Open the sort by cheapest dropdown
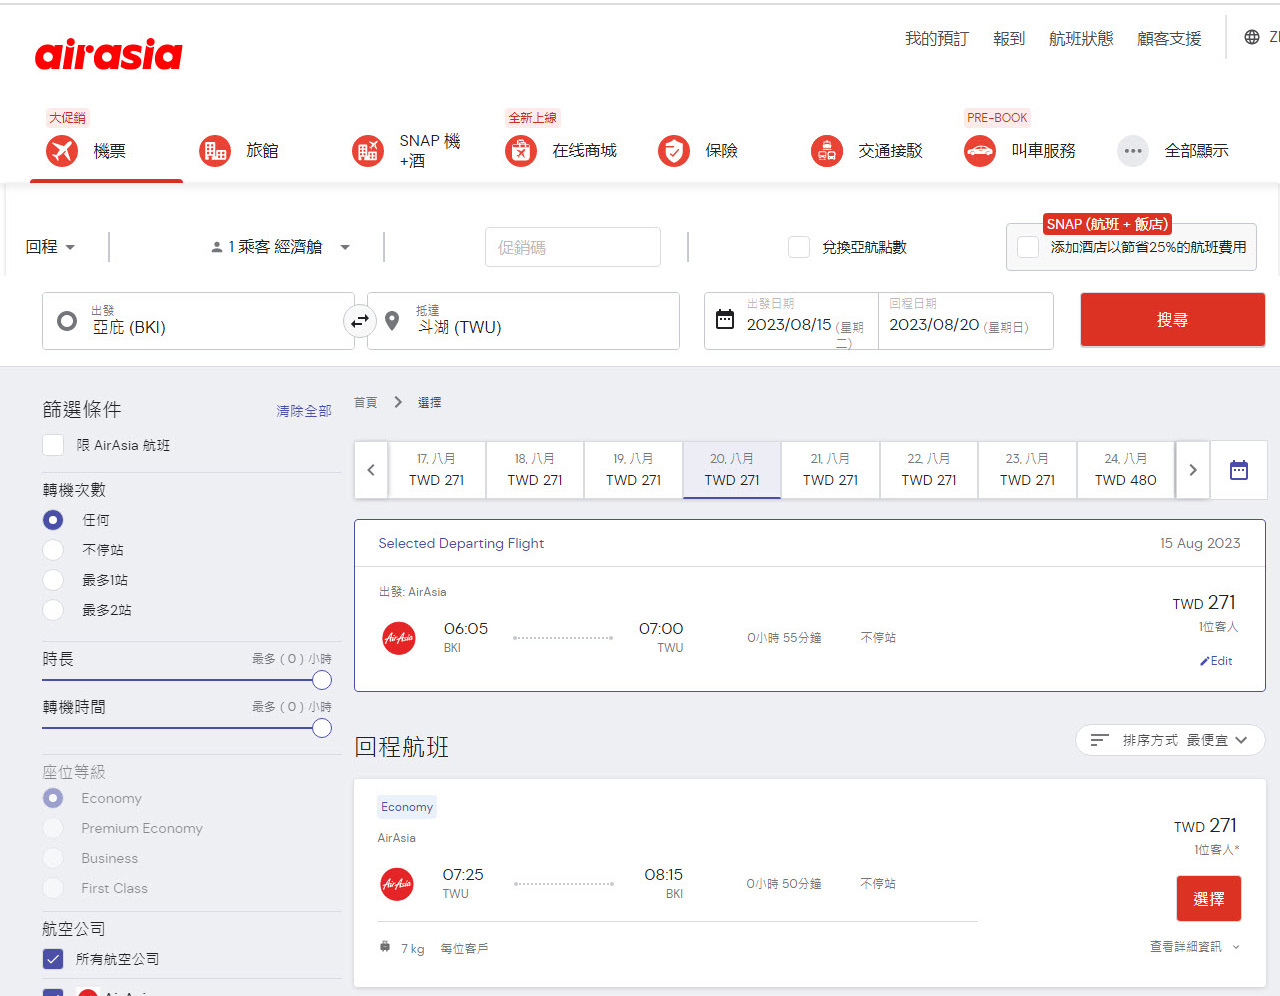 1170,740
